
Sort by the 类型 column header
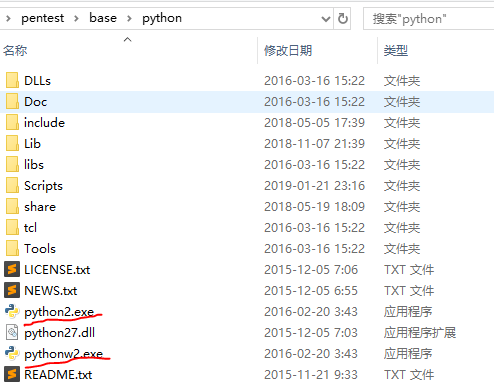[396, 51]
